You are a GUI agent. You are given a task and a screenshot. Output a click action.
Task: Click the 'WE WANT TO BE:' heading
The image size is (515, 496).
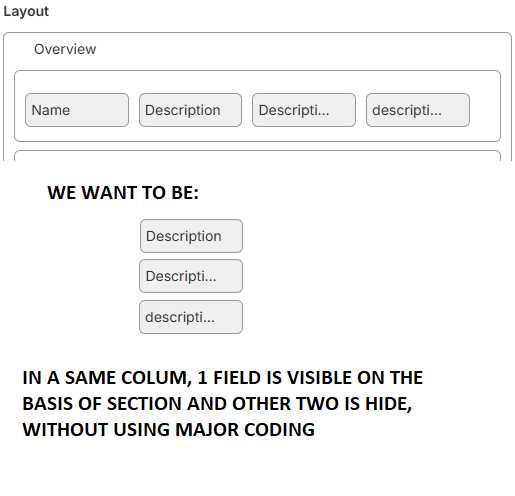[123, 193]
